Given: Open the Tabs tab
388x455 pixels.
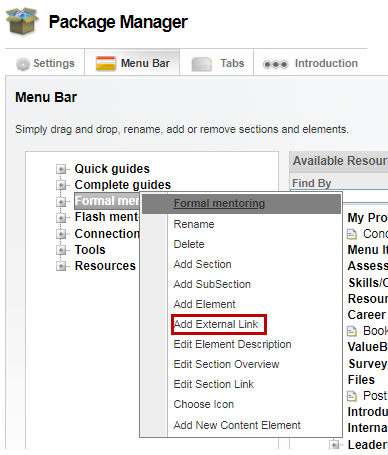Looking at the screenshot, I should 217,63.
